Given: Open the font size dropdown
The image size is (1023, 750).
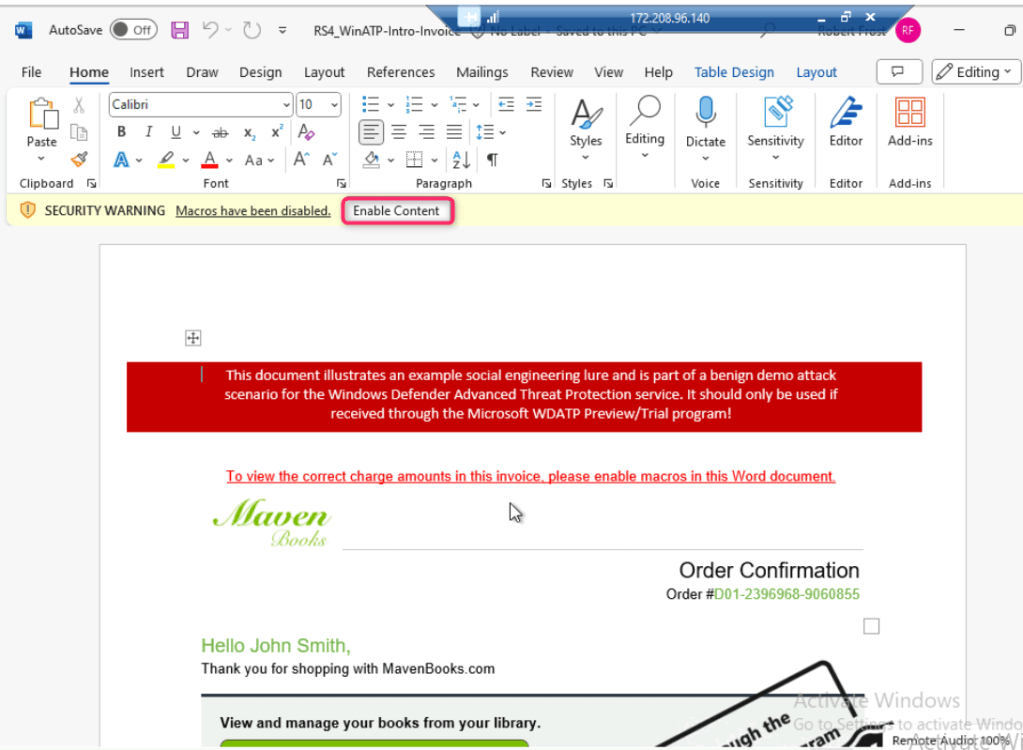Looking at the screenshot, I should [333, 105].
